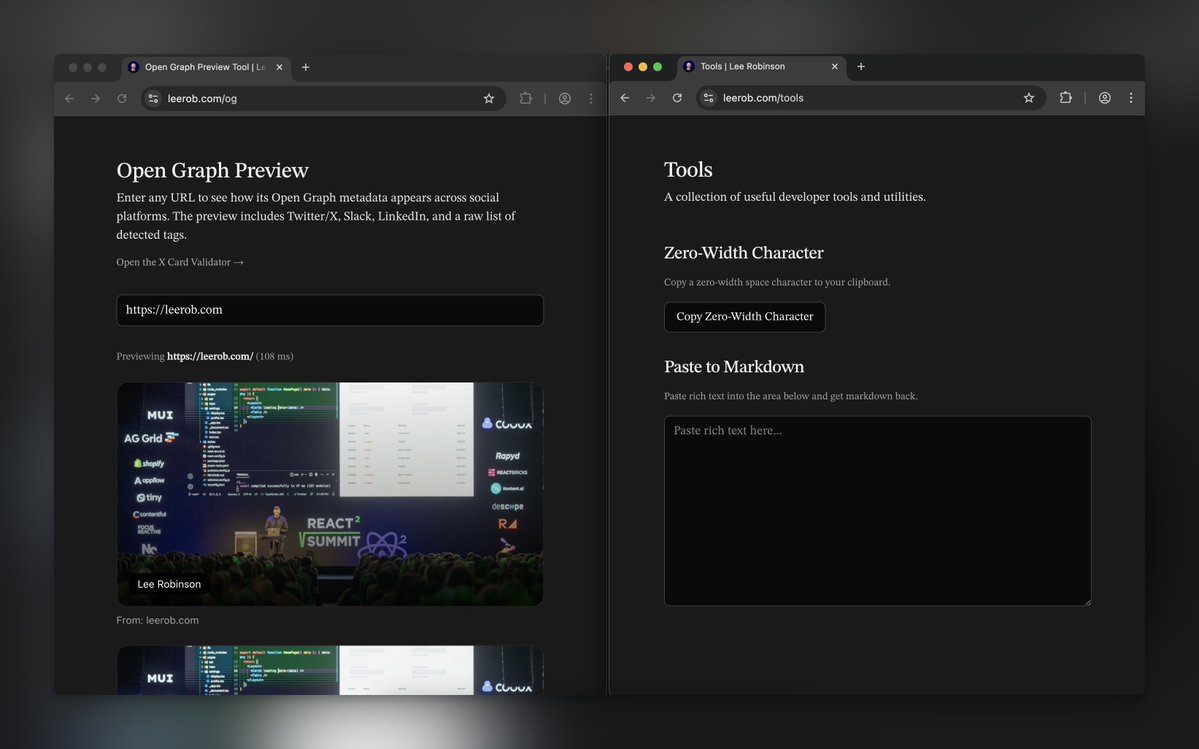Click the leerob.com/og address bar
This screenshot has width=1199, height=749.
click(x=323, y=99)
